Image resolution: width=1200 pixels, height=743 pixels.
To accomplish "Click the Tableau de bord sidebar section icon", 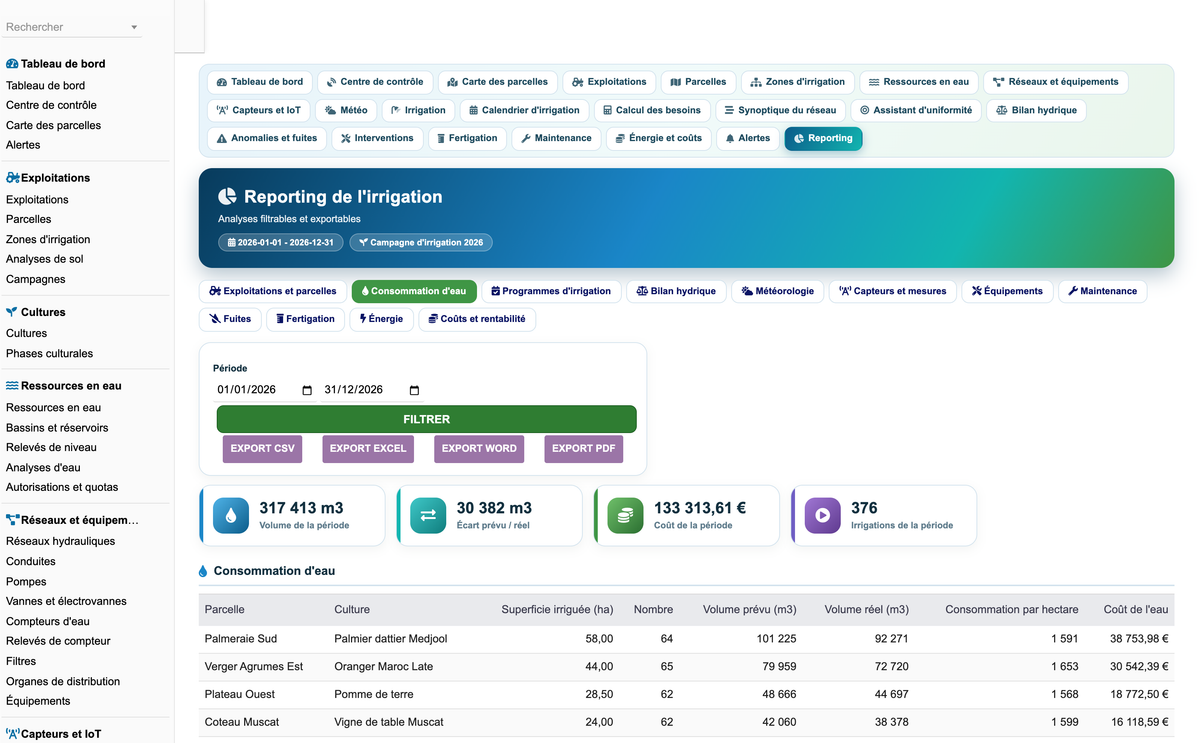I will point(12,63).
